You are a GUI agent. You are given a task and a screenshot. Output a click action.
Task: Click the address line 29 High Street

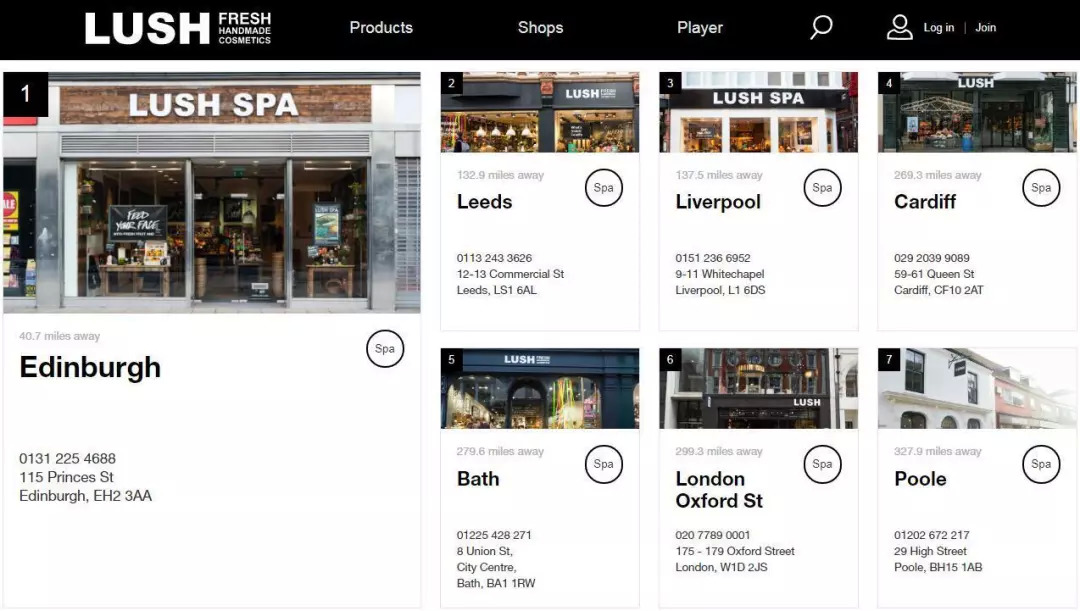point(931,551)
